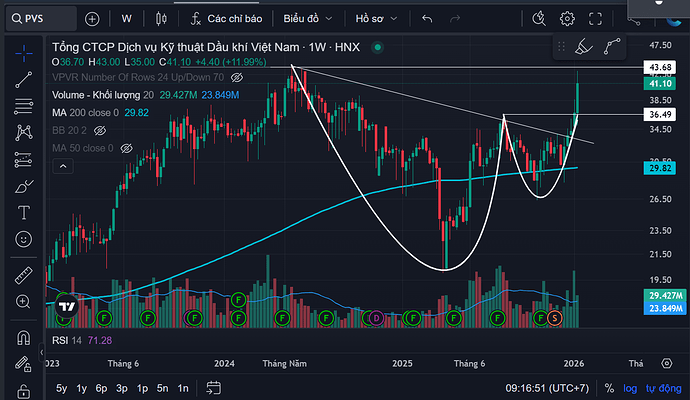Select the zoom in tool
This screenshot has width=690, height=400.
pyautogui.click(x=24, y=301)
